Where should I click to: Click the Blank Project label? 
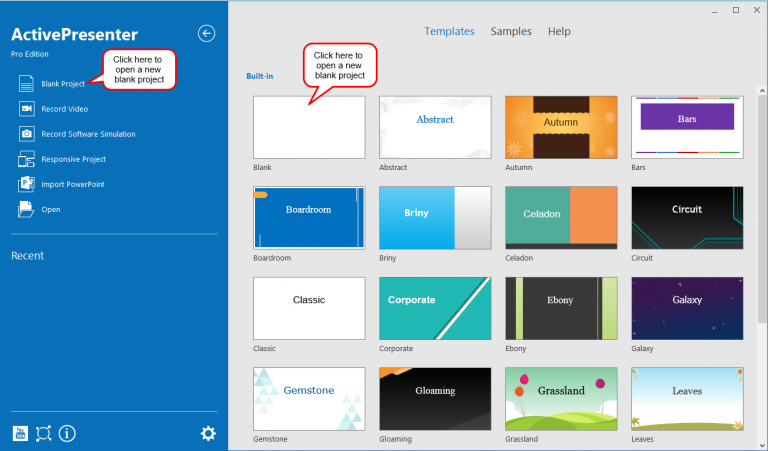(x=63, y=84)
